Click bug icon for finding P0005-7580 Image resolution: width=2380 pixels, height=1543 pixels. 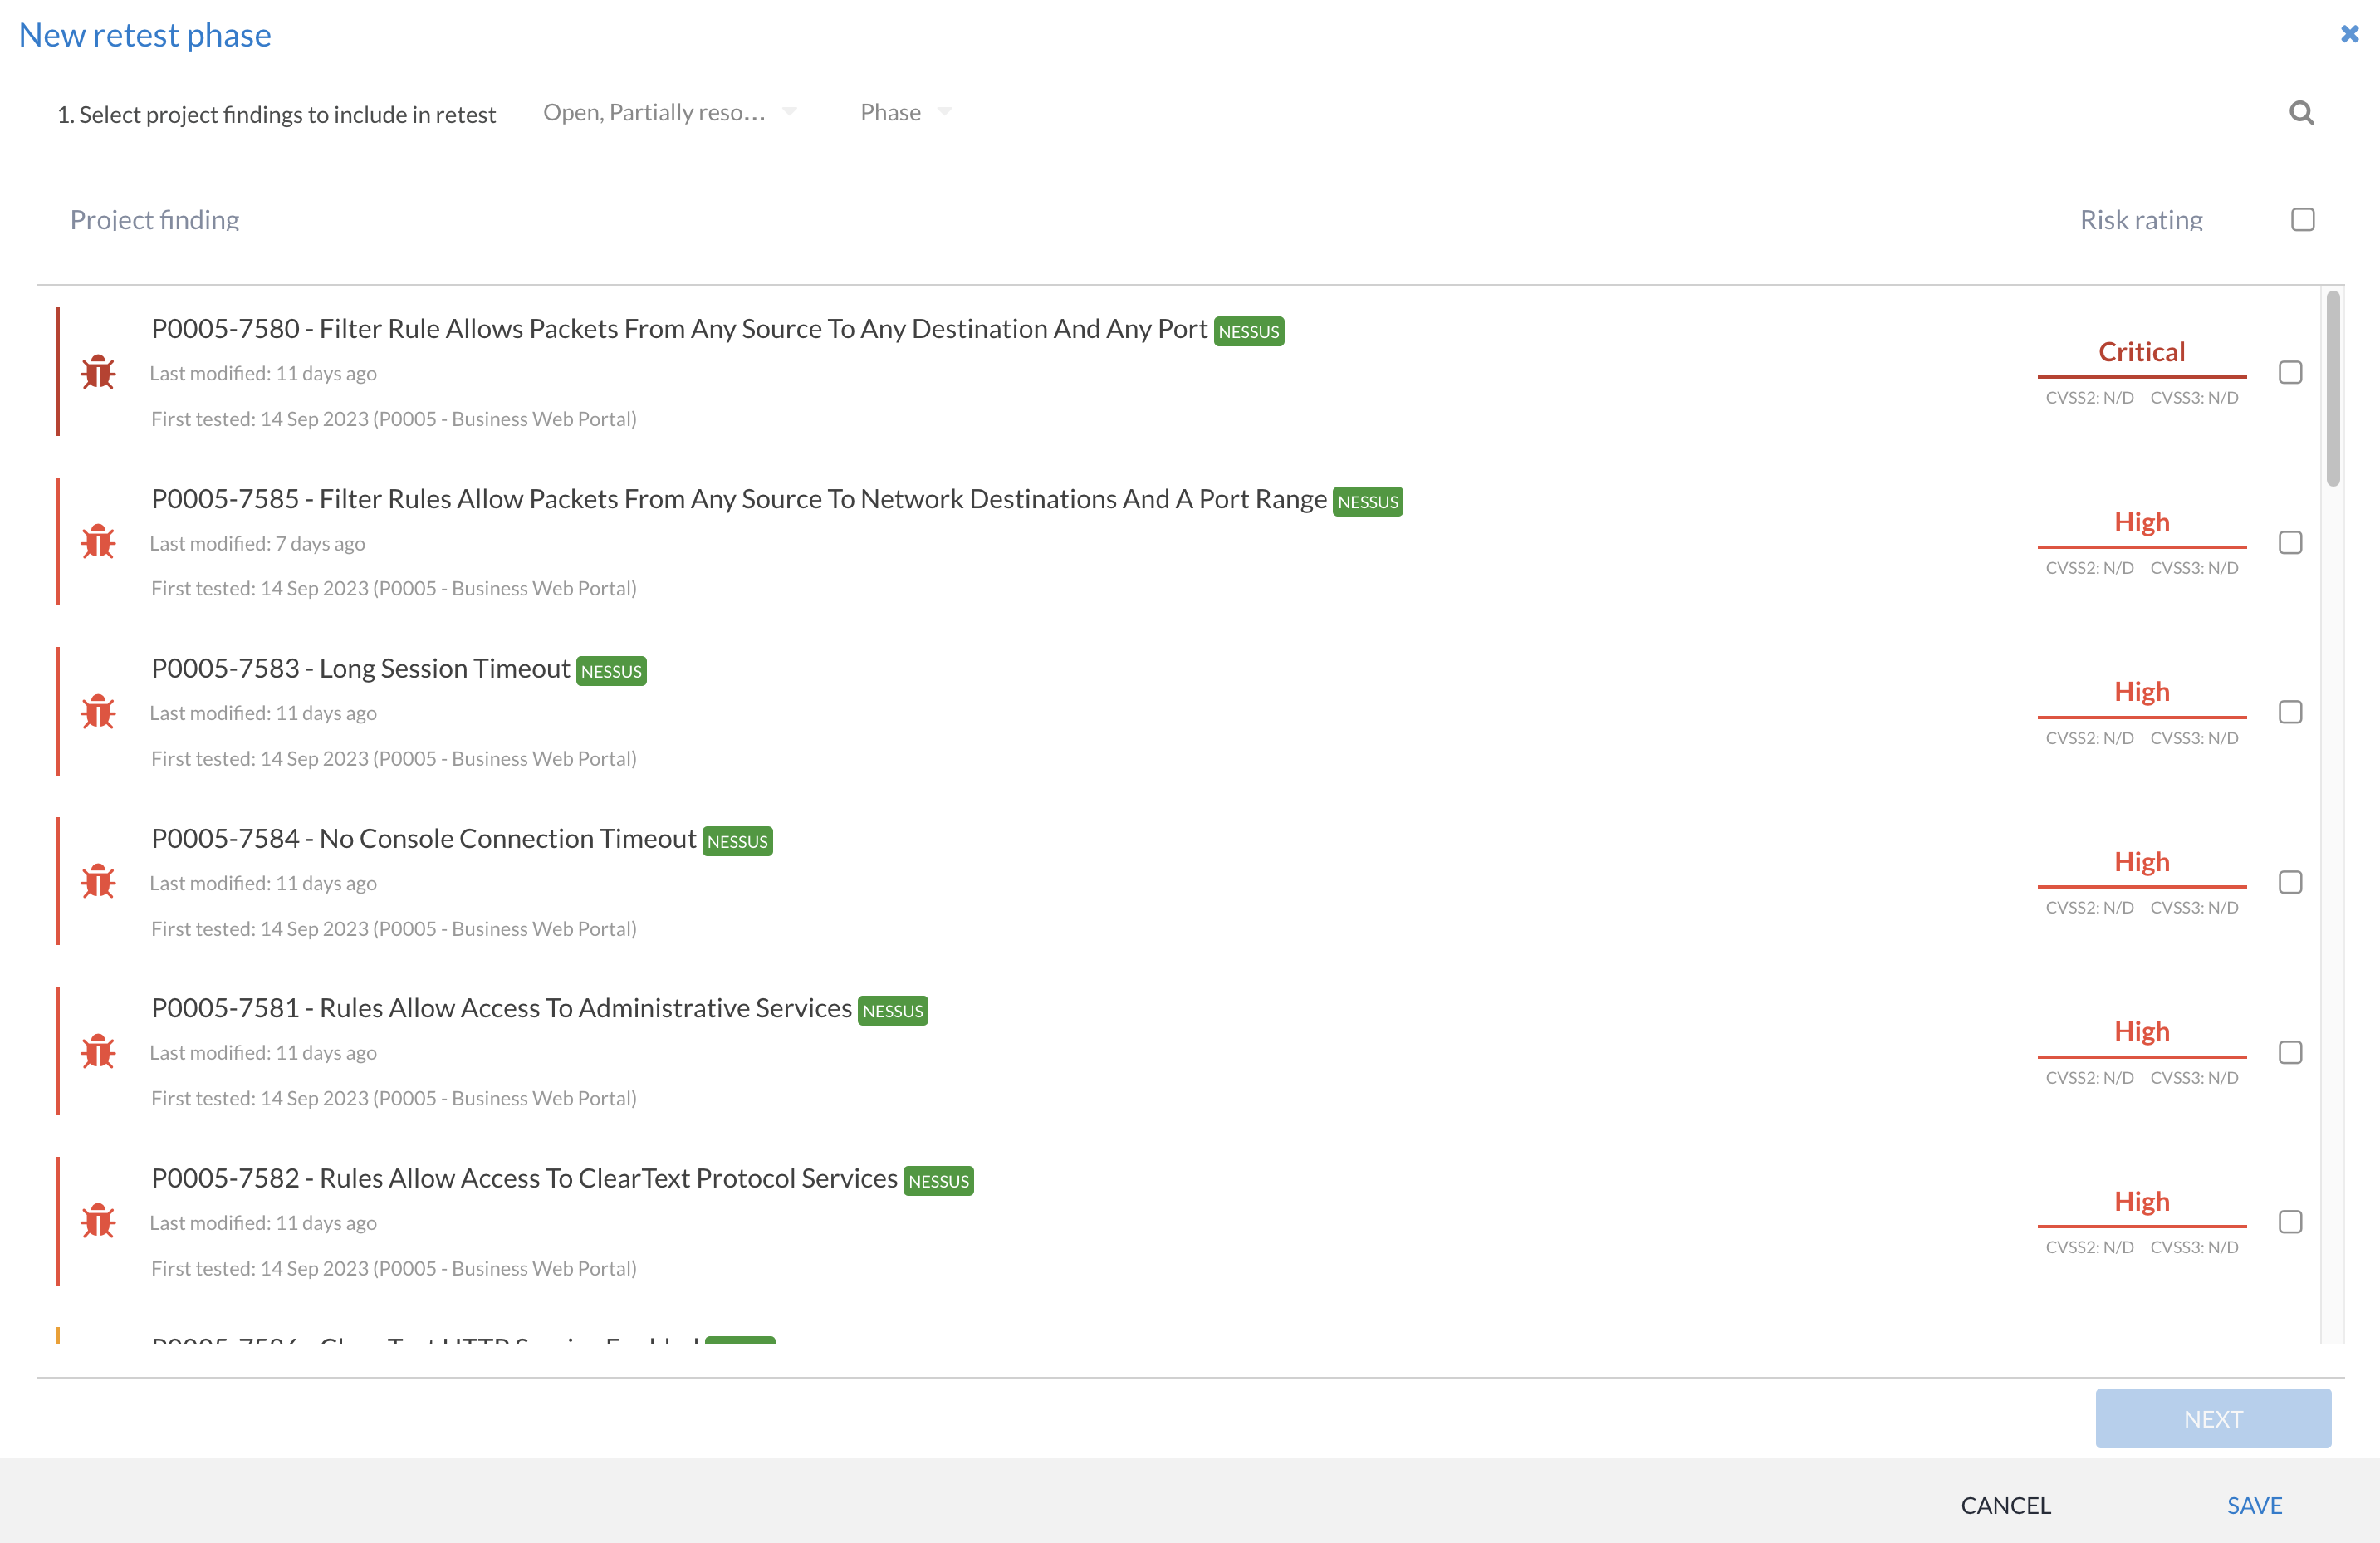(x=98, y=372)
